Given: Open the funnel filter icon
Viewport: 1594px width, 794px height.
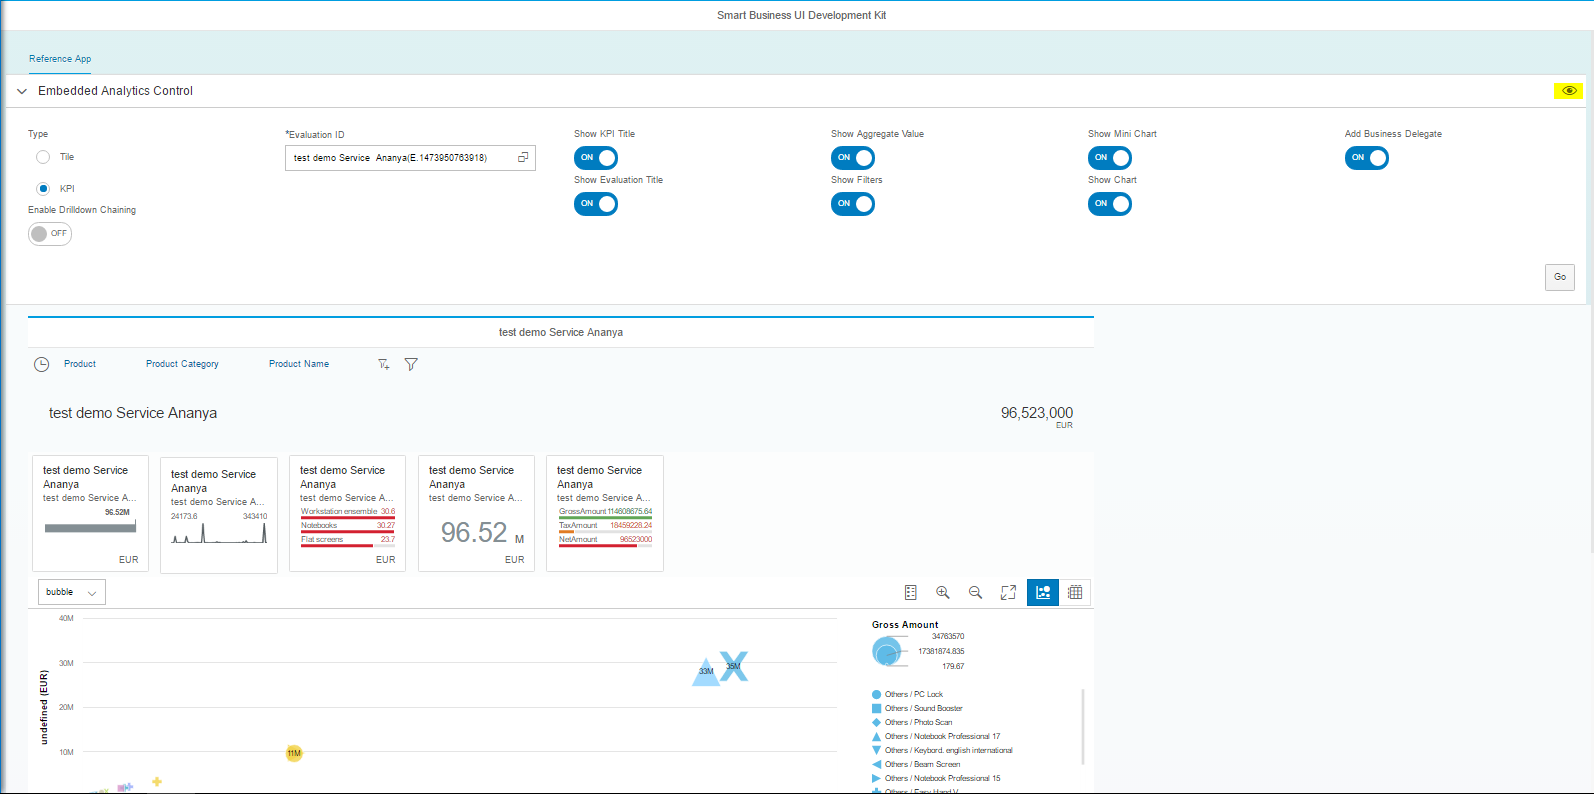Looking at the screenshot, I should [411, 365].
